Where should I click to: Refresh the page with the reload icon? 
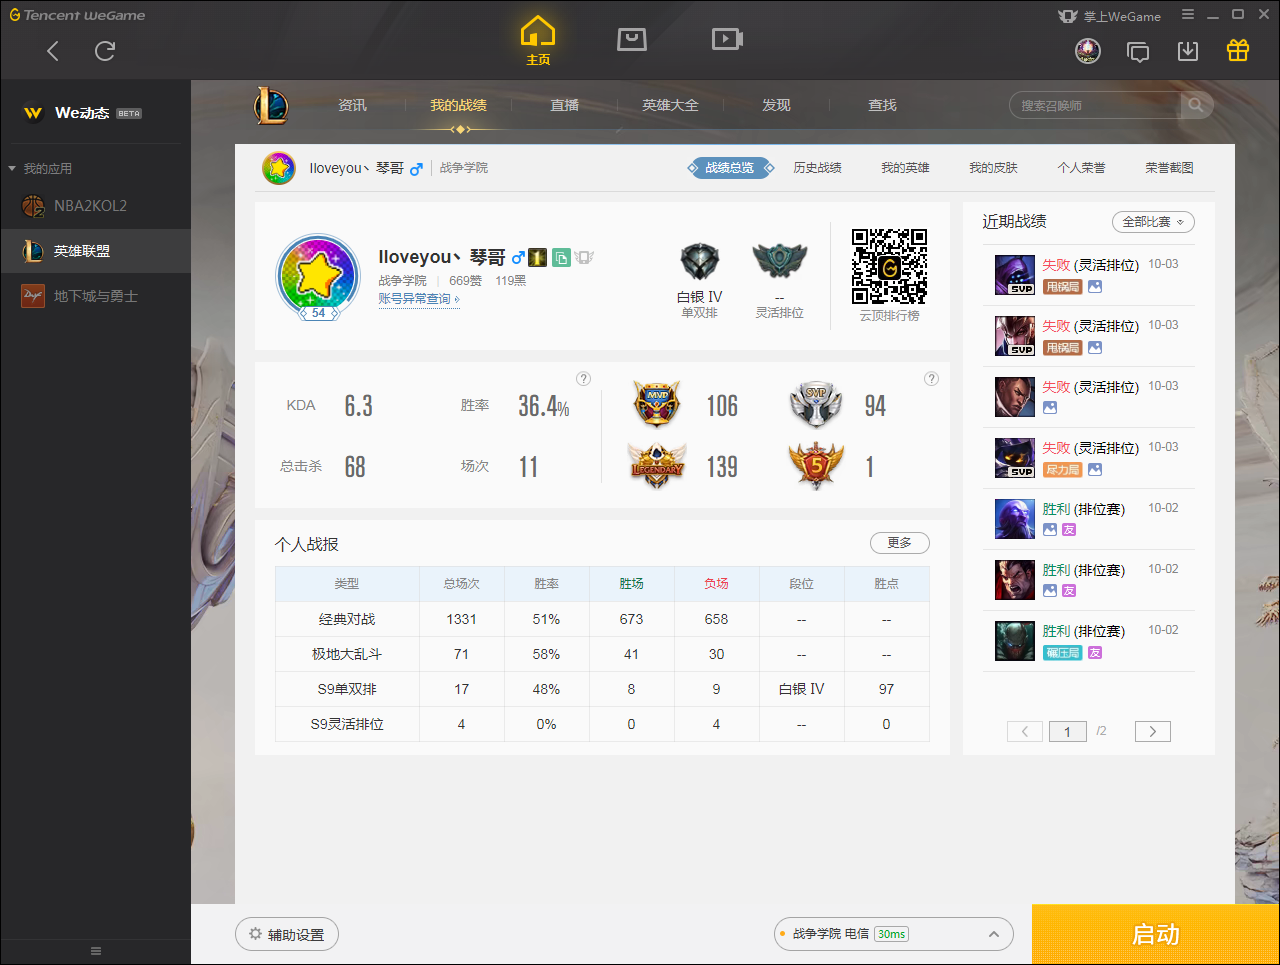(x=105, y=51)
